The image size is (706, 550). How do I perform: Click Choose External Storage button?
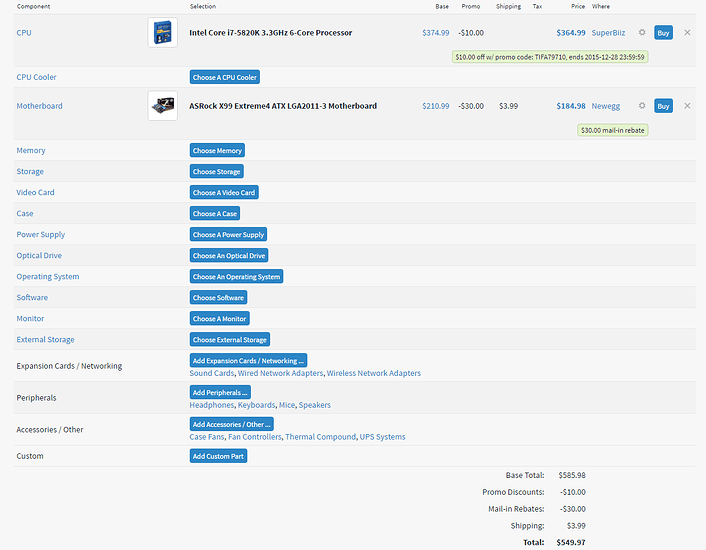coord(230,339)
